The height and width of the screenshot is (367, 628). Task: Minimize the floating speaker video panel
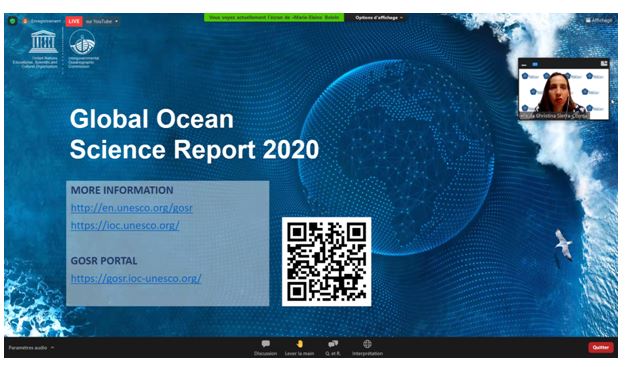(x=524, y=64)
